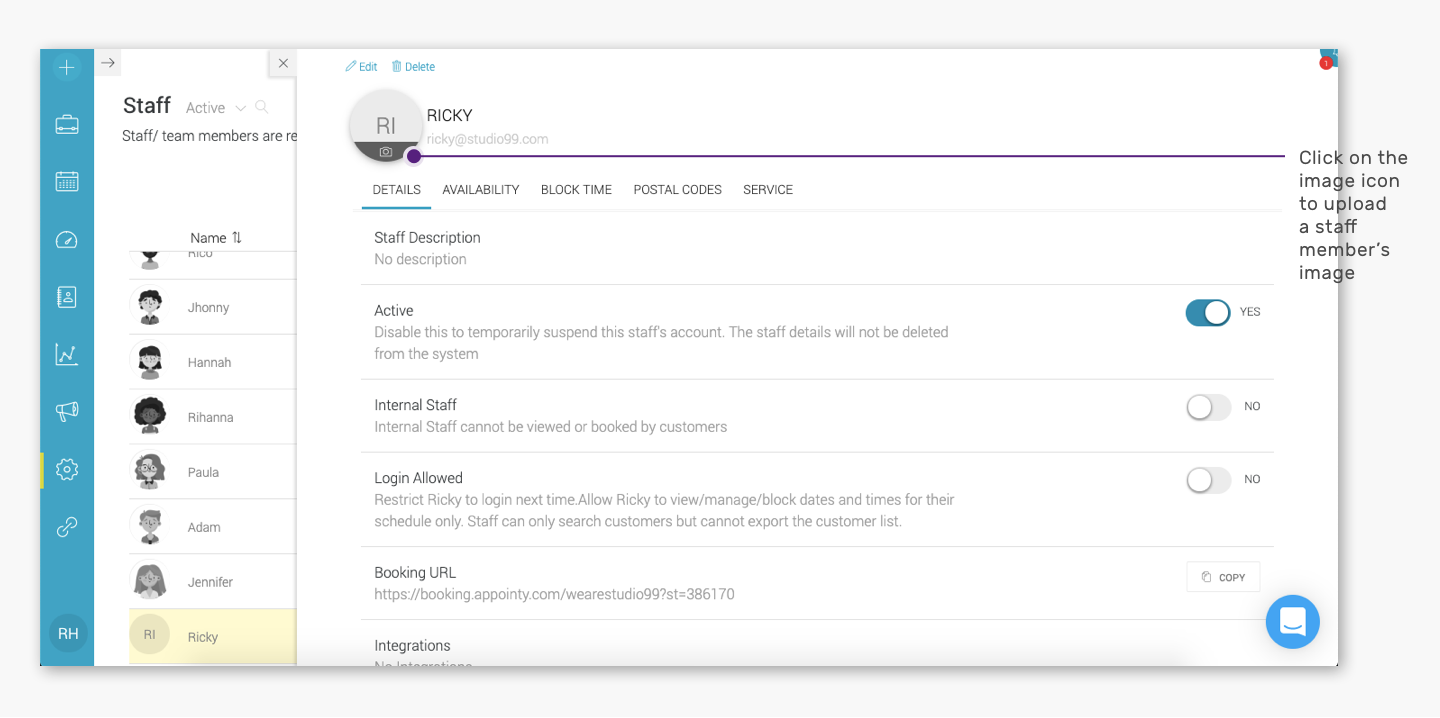Open the calendar icon in sidebar

67,182
